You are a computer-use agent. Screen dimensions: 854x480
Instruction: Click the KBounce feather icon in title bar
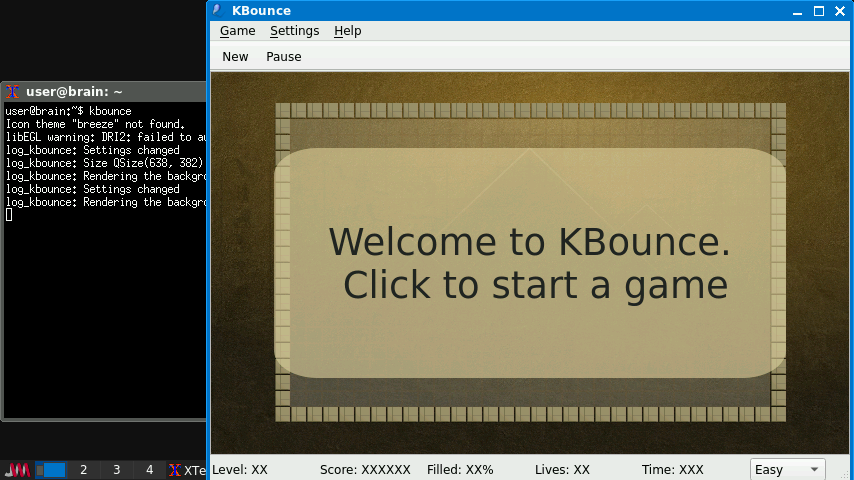click(x=217, y=11)
